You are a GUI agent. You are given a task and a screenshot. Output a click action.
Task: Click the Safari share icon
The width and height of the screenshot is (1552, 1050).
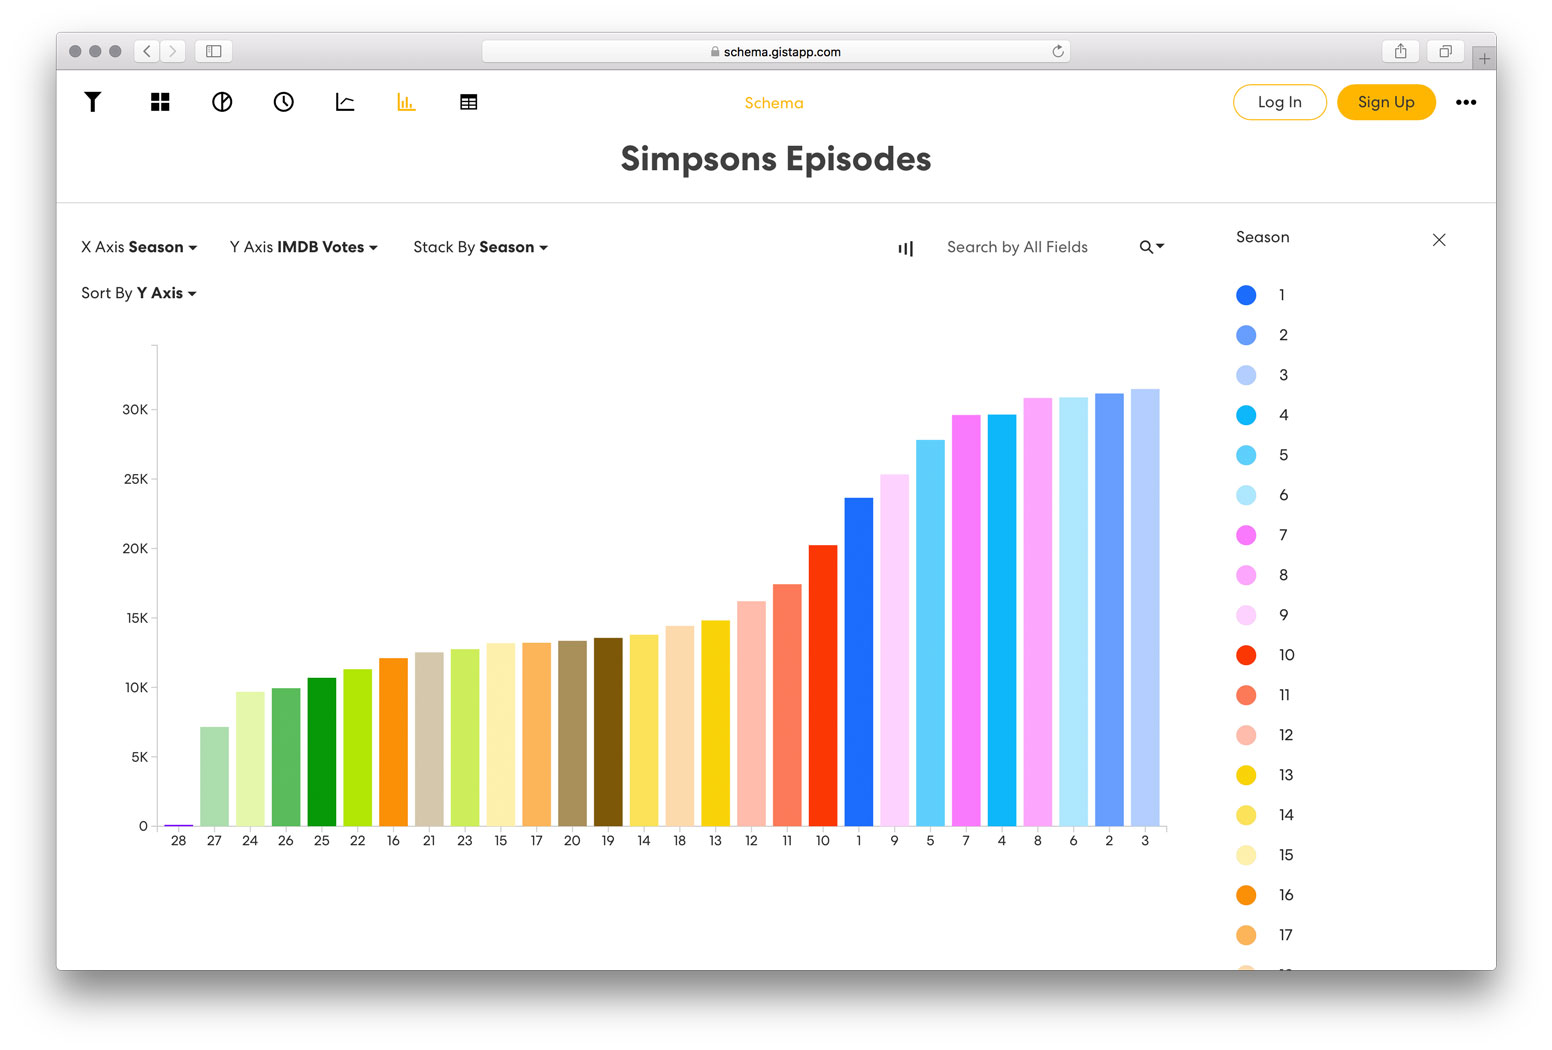coord(1401,51)
